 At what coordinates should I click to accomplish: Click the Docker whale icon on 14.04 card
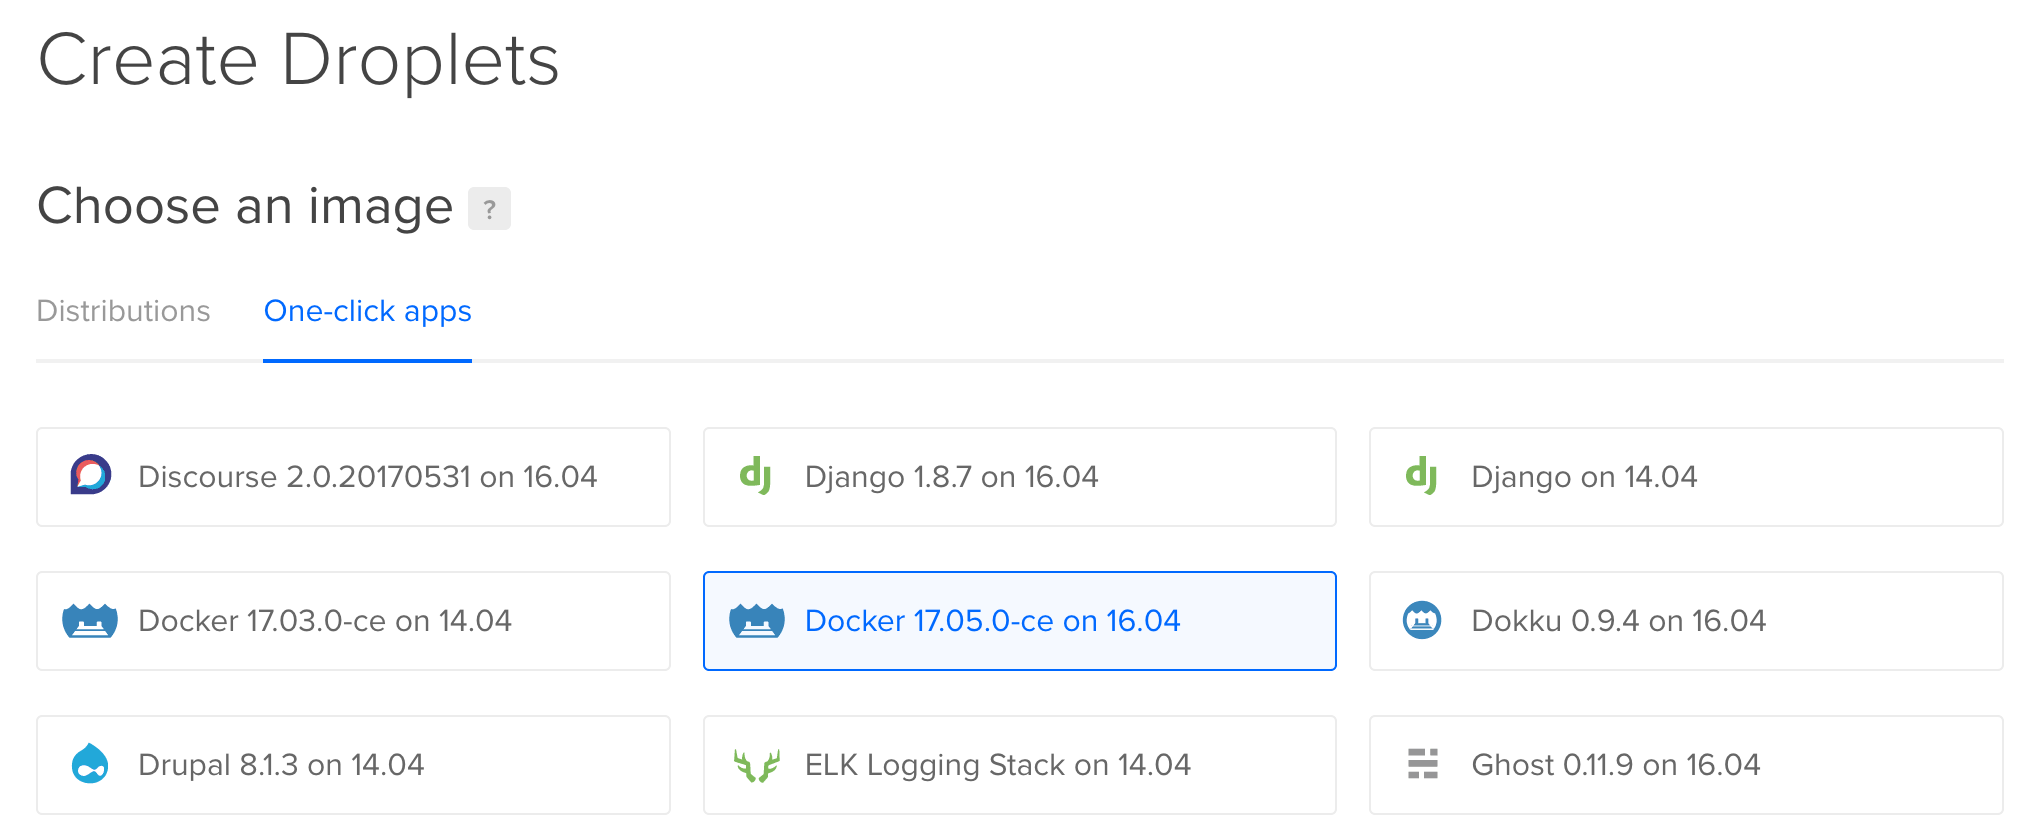pyautogui.click(x=90, y=621)
